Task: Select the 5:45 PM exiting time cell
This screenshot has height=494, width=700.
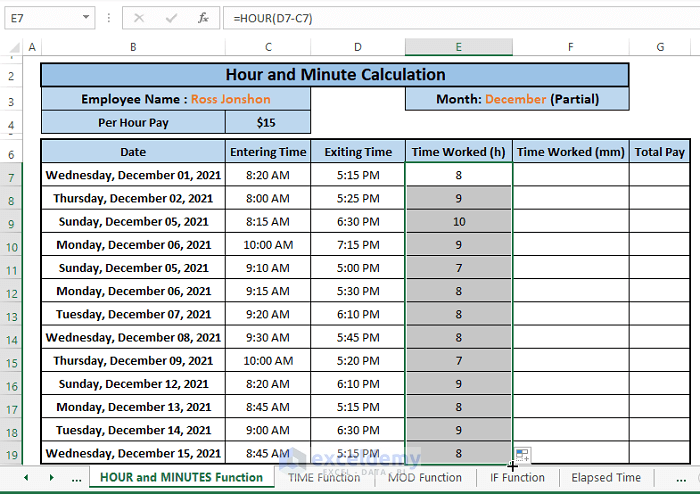Action: 358,337
